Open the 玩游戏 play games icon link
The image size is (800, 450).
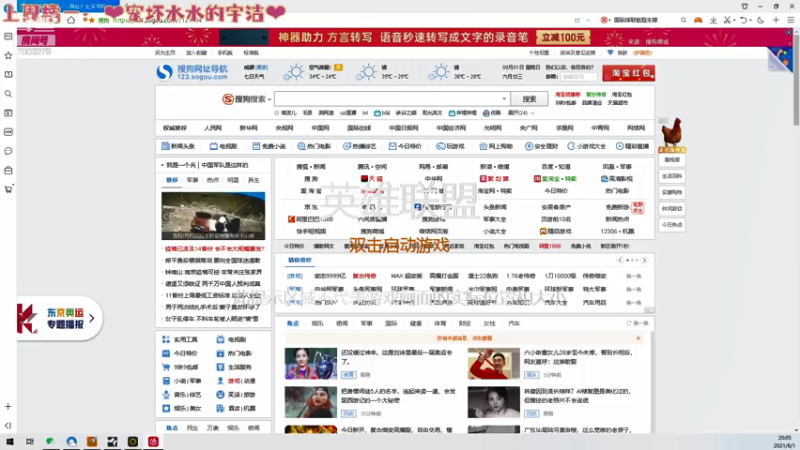pyautogui.click(x=450, y=146)
